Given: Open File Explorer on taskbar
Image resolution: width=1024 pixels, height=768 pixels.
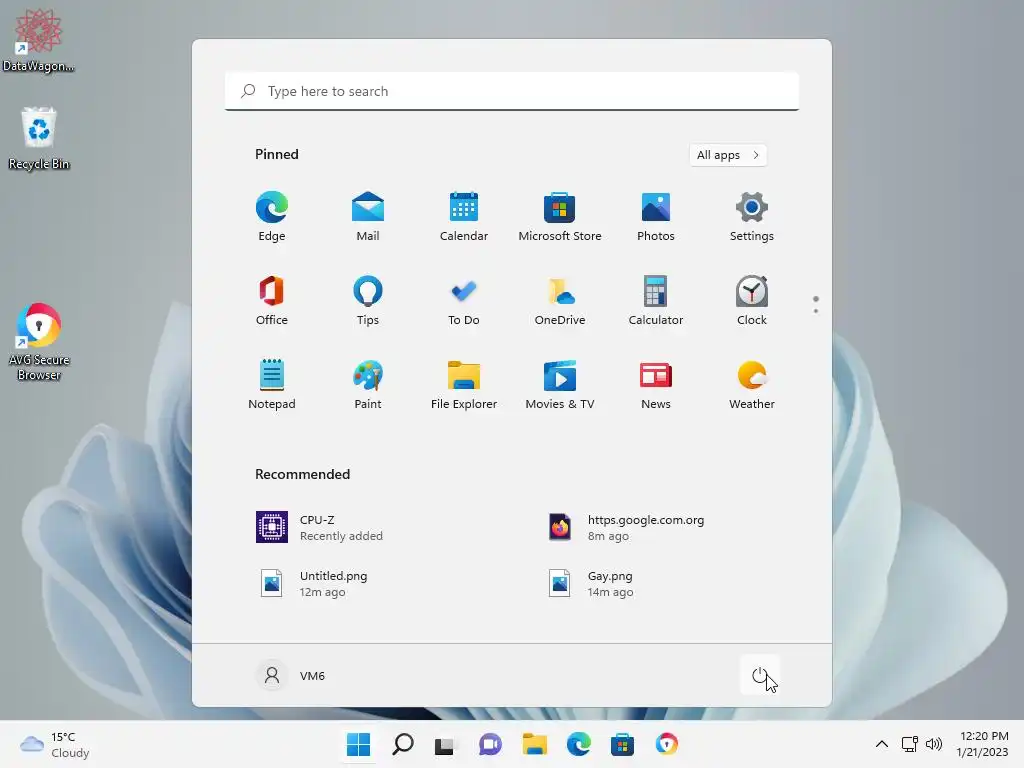Looking at the screenshot, I should pyautogui.click(x=534, y=744).
